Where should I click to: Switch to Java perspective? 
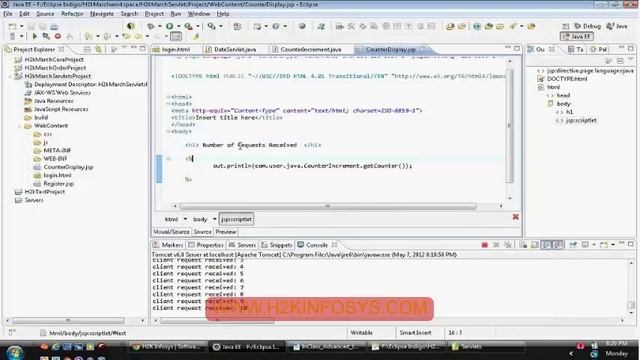(x=617, y=26)
